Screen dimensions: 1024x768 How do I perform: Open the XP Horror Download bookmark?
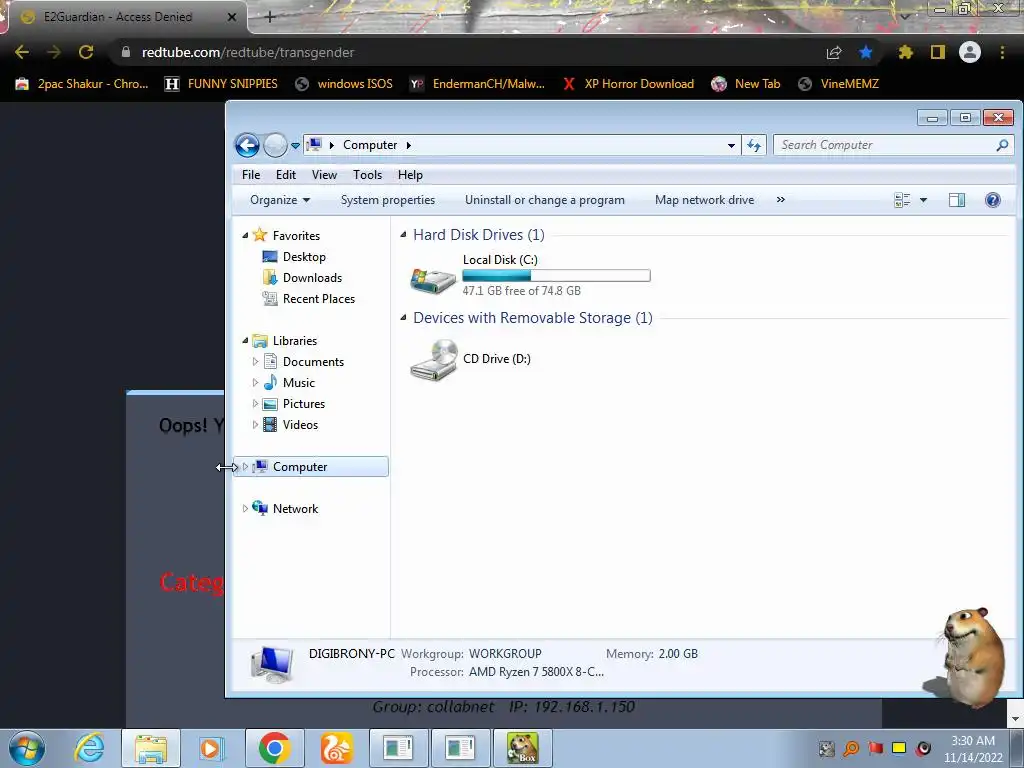(628, 84)
